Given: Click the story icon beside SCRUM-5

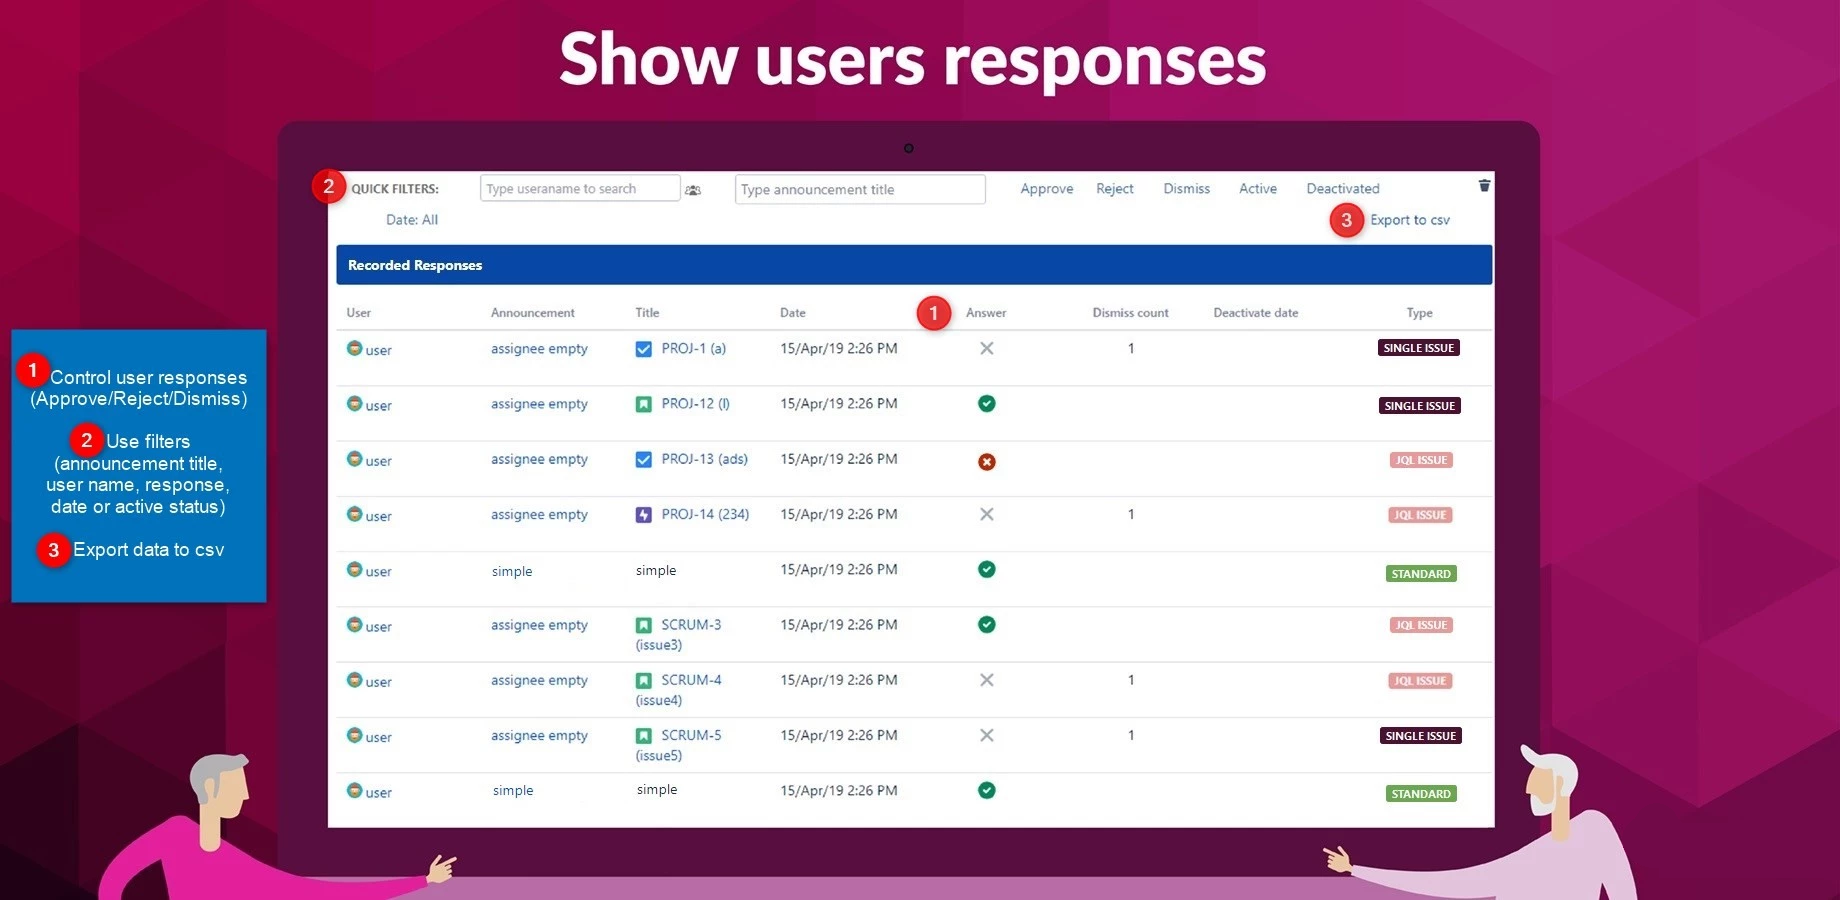Looking at the screenshot, I should pyautogui.click(x=644, y=736).
